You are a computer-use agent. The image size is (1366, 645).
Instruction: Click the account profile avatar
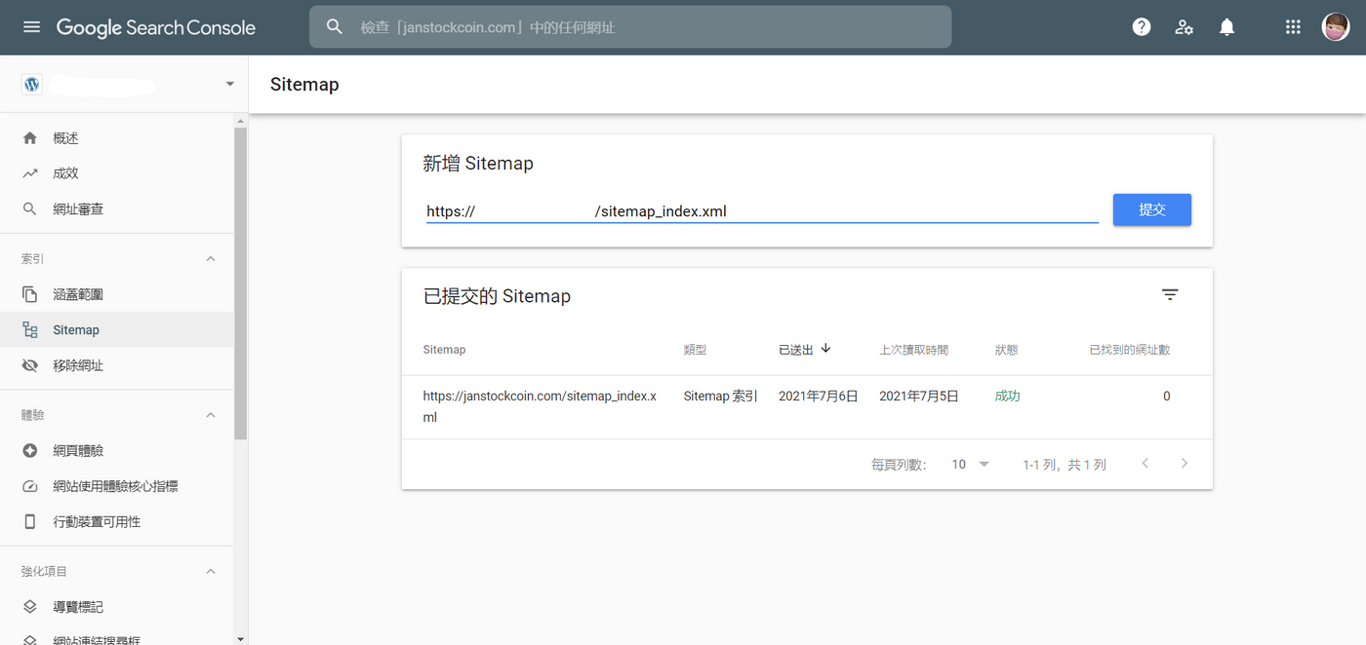(1336, 27)
